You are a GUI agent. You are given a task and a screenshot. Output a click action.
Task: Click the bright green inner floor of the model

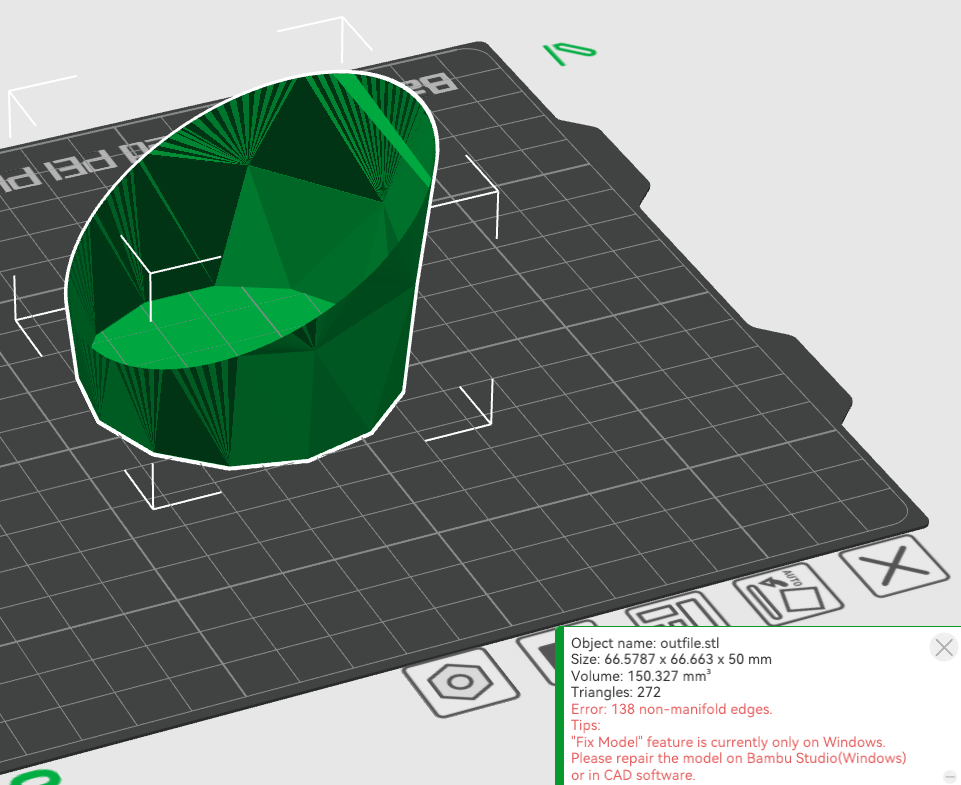pyautogui.click(x=210, y=320)
